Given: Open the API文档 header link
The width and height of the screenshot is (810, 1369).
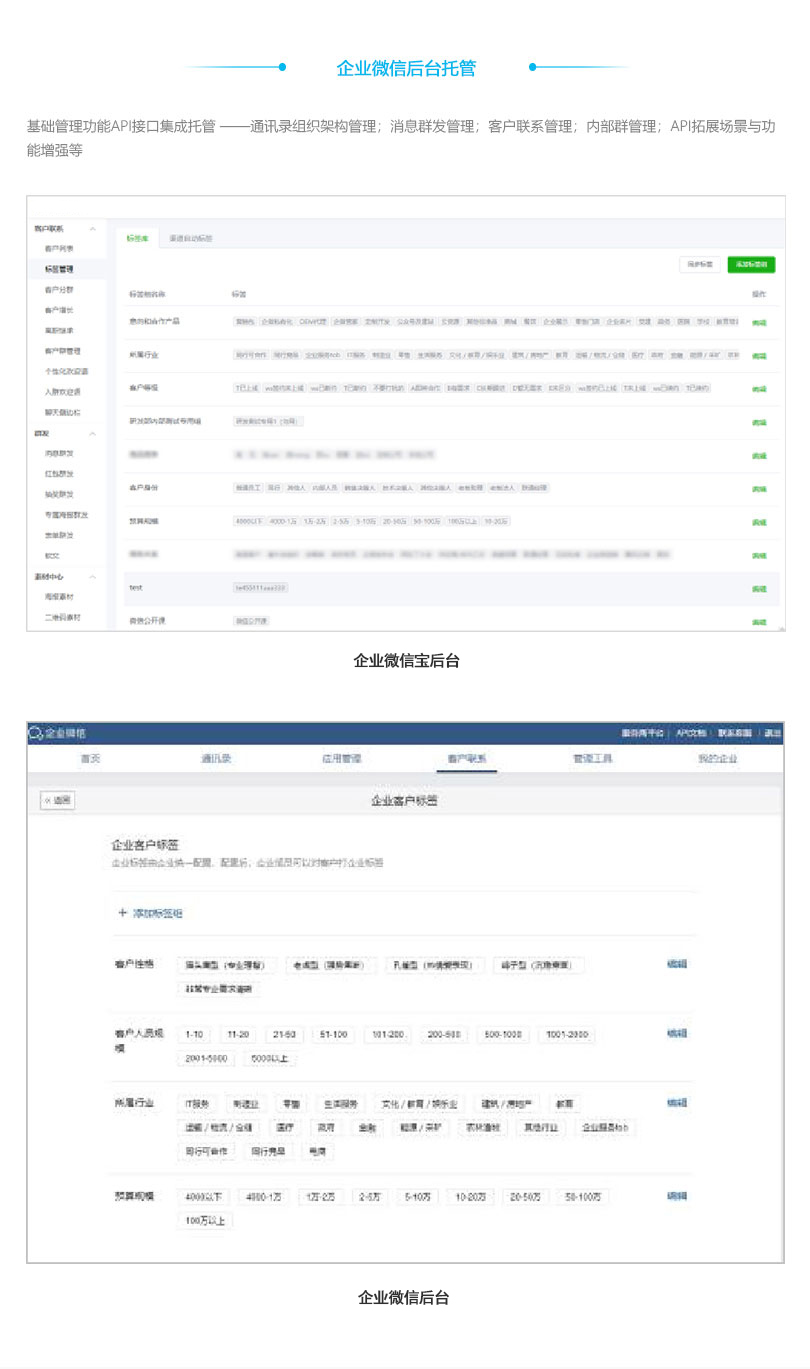Looking at the screenshot, I should pos(691,733).
